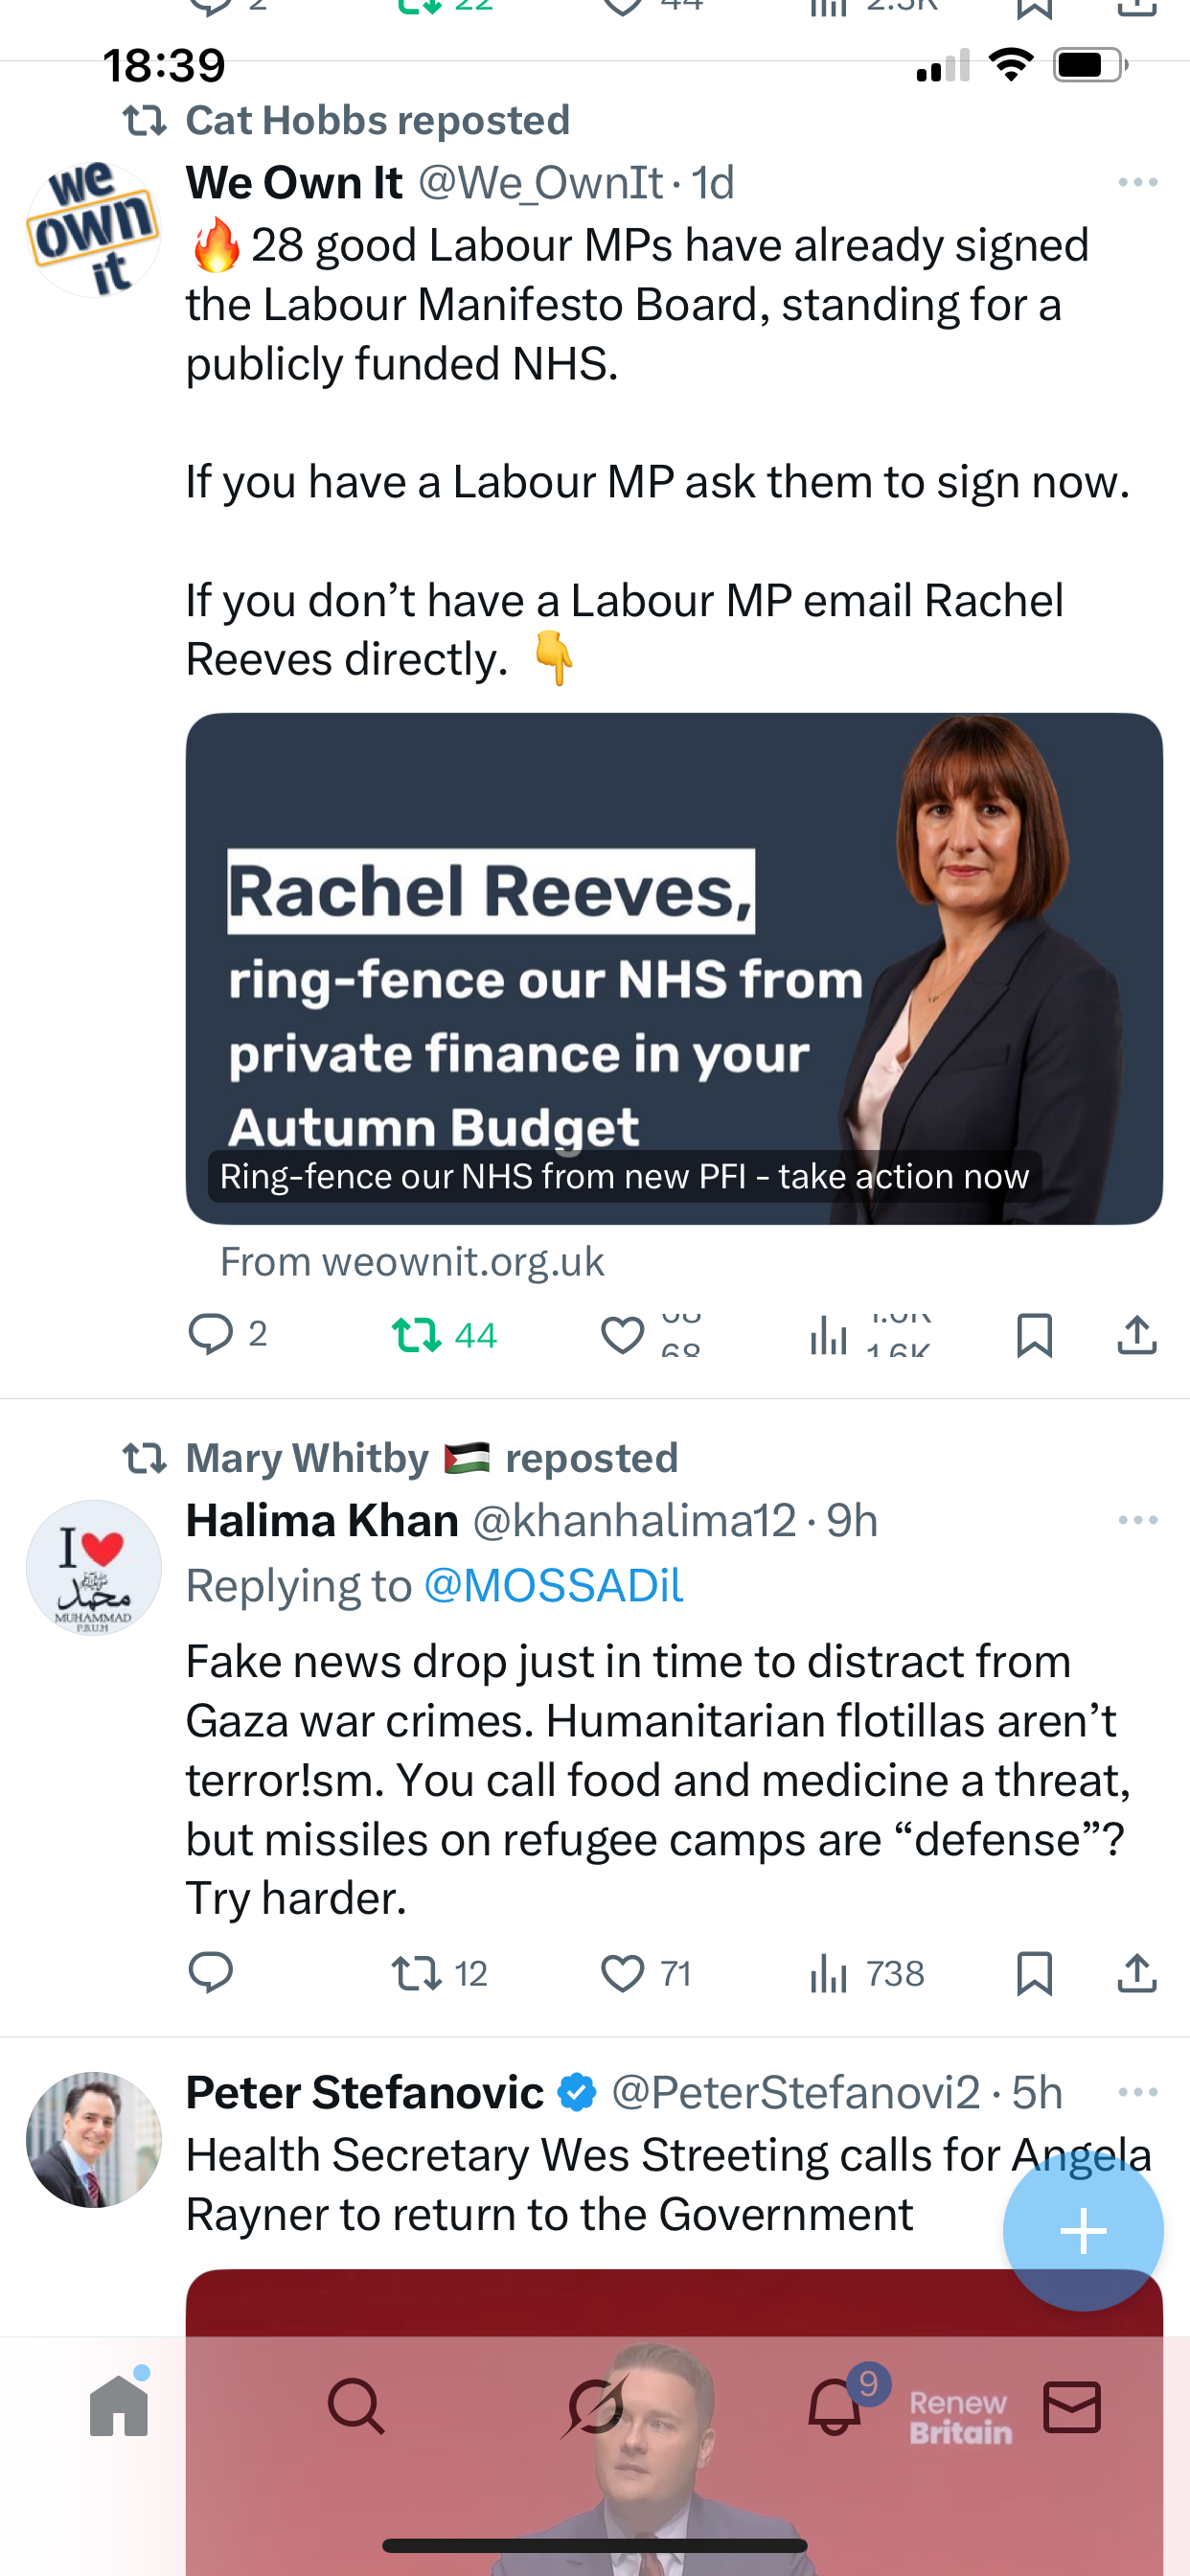1190x2576 pixels.
Task: Open the Home tab
Action: coord(119,2405)
